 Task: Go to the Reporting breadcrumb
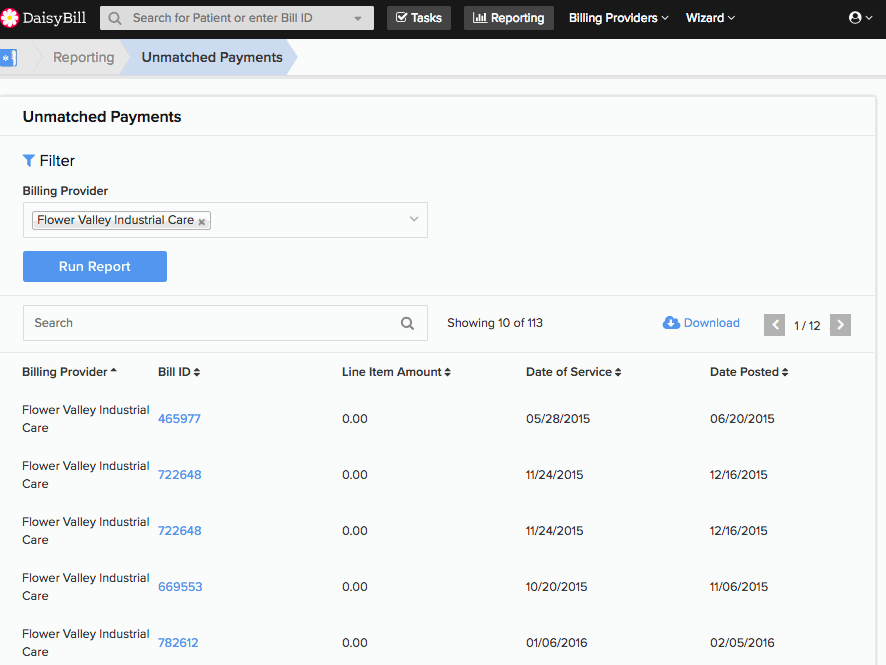[84, 58]
